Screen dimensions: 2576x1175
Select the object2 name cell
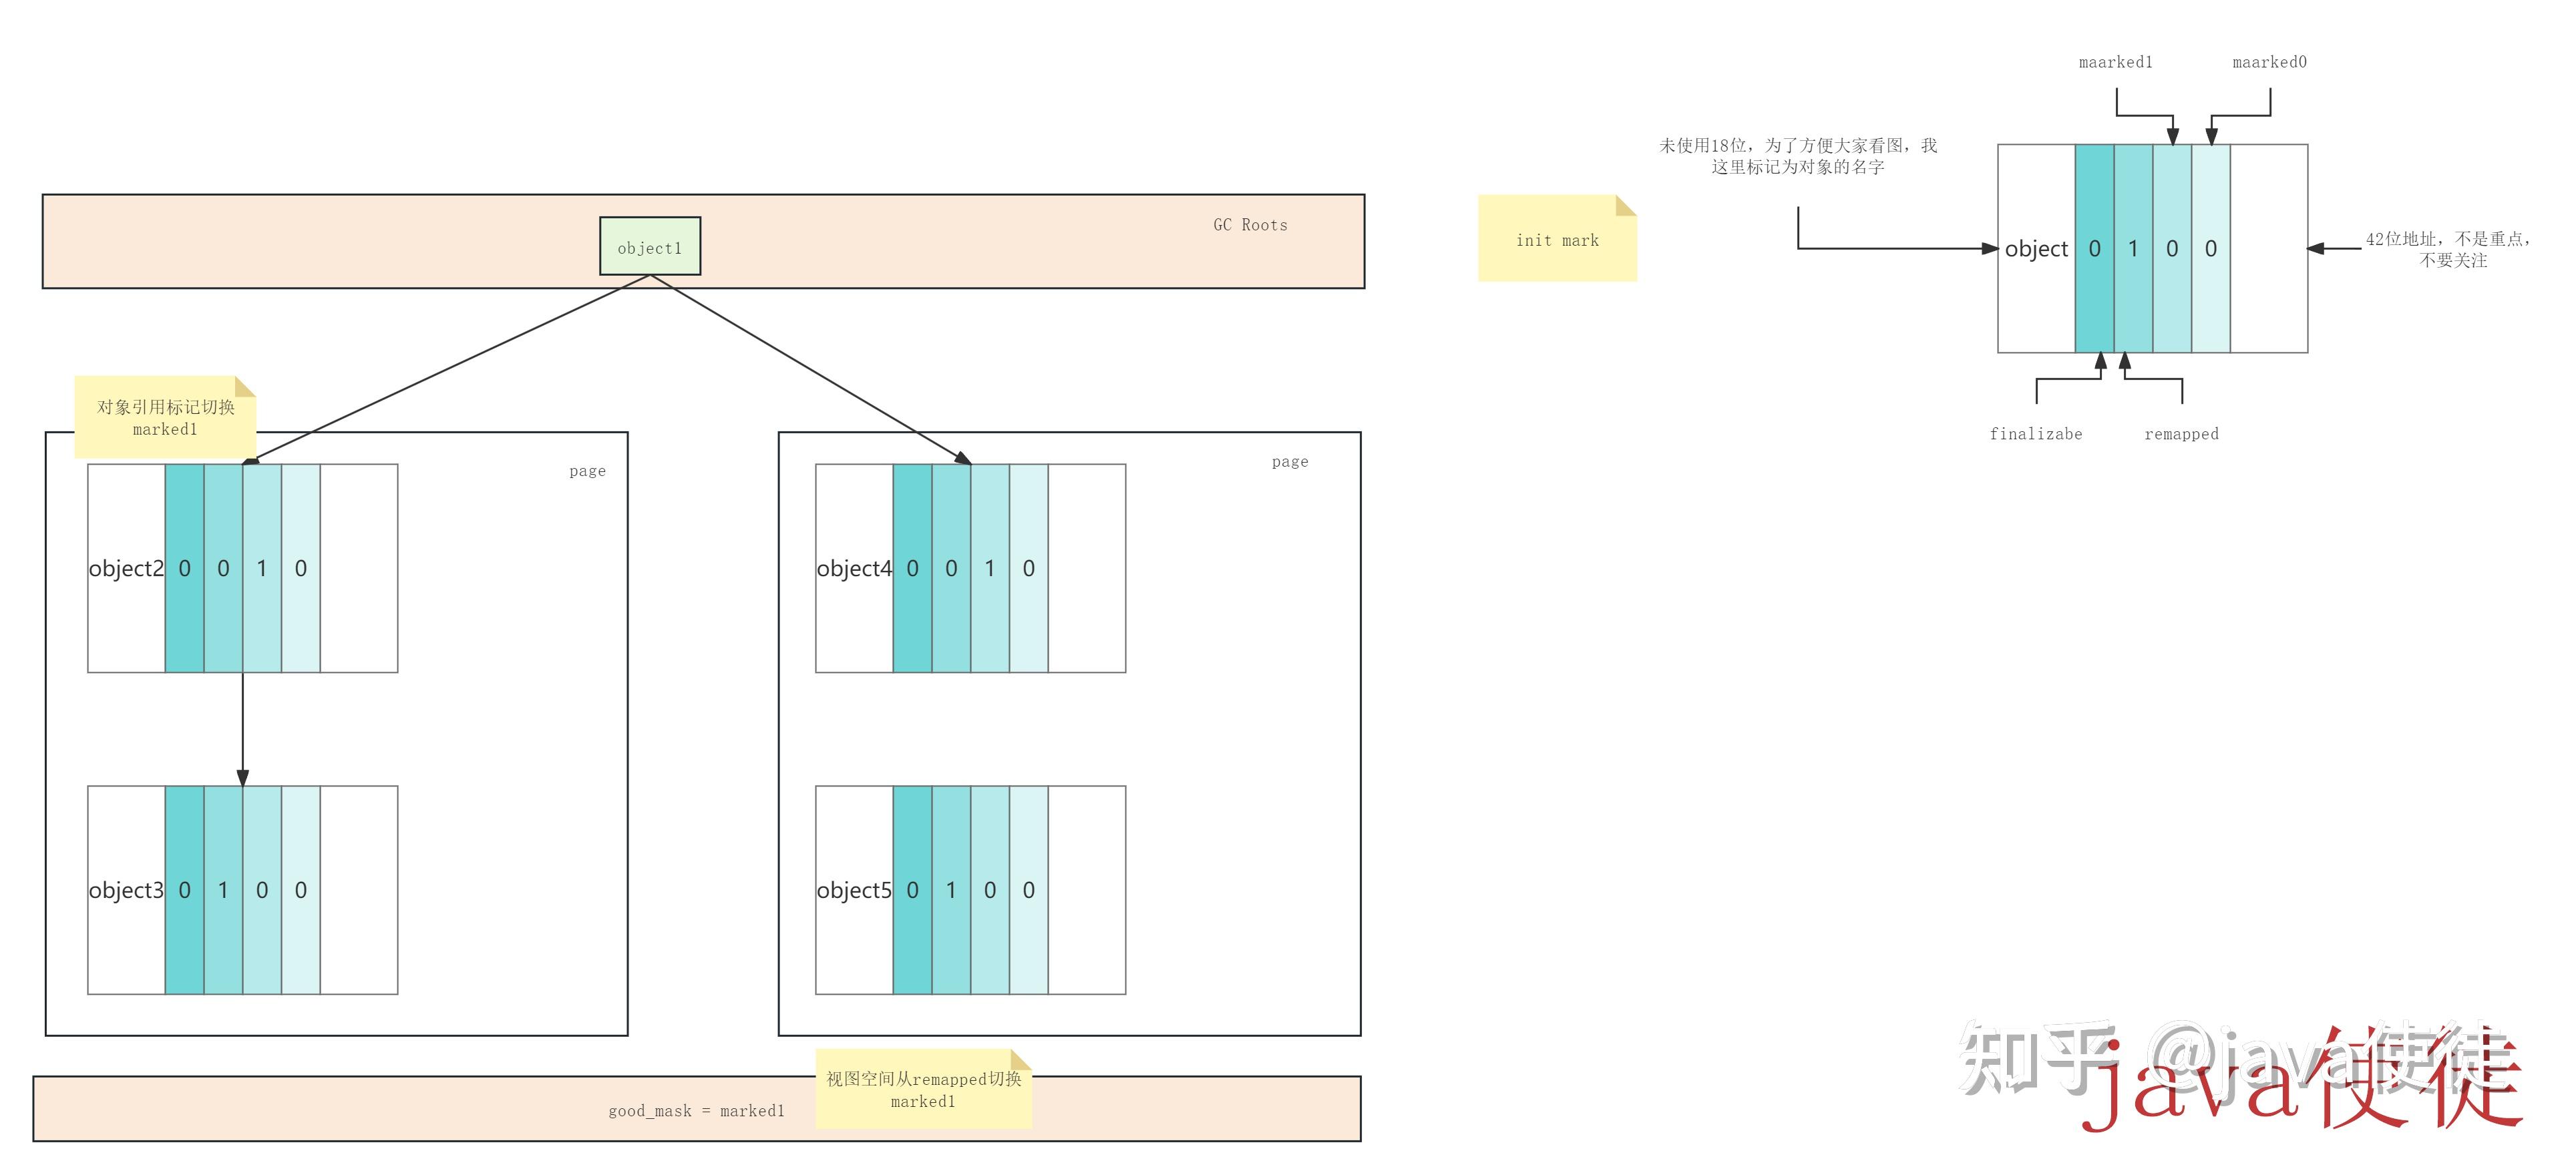126,568
